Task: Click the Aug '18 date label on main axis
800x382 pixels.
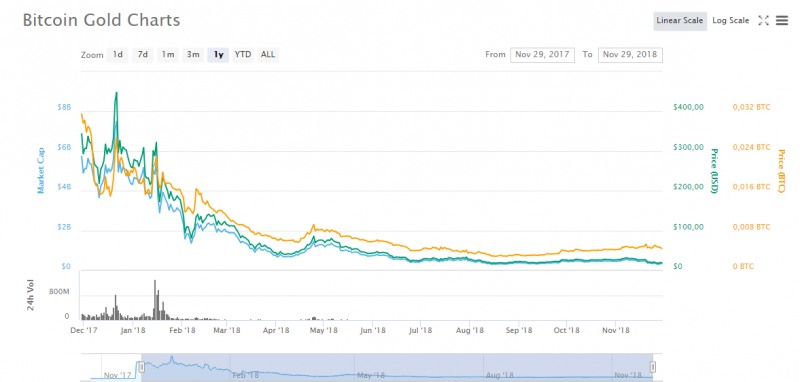Action: (x=470, y=330)
